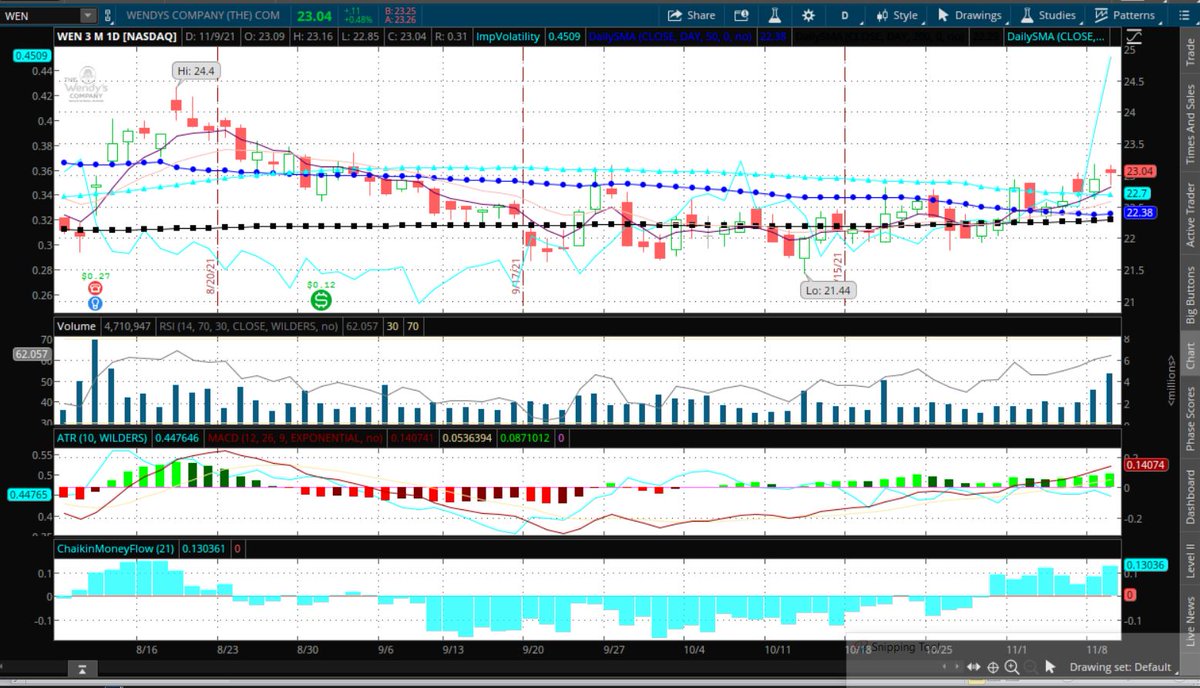Click the green dollar dividend icon
The height and width of the screenshot is (688, 1200).
pos(321,299)
